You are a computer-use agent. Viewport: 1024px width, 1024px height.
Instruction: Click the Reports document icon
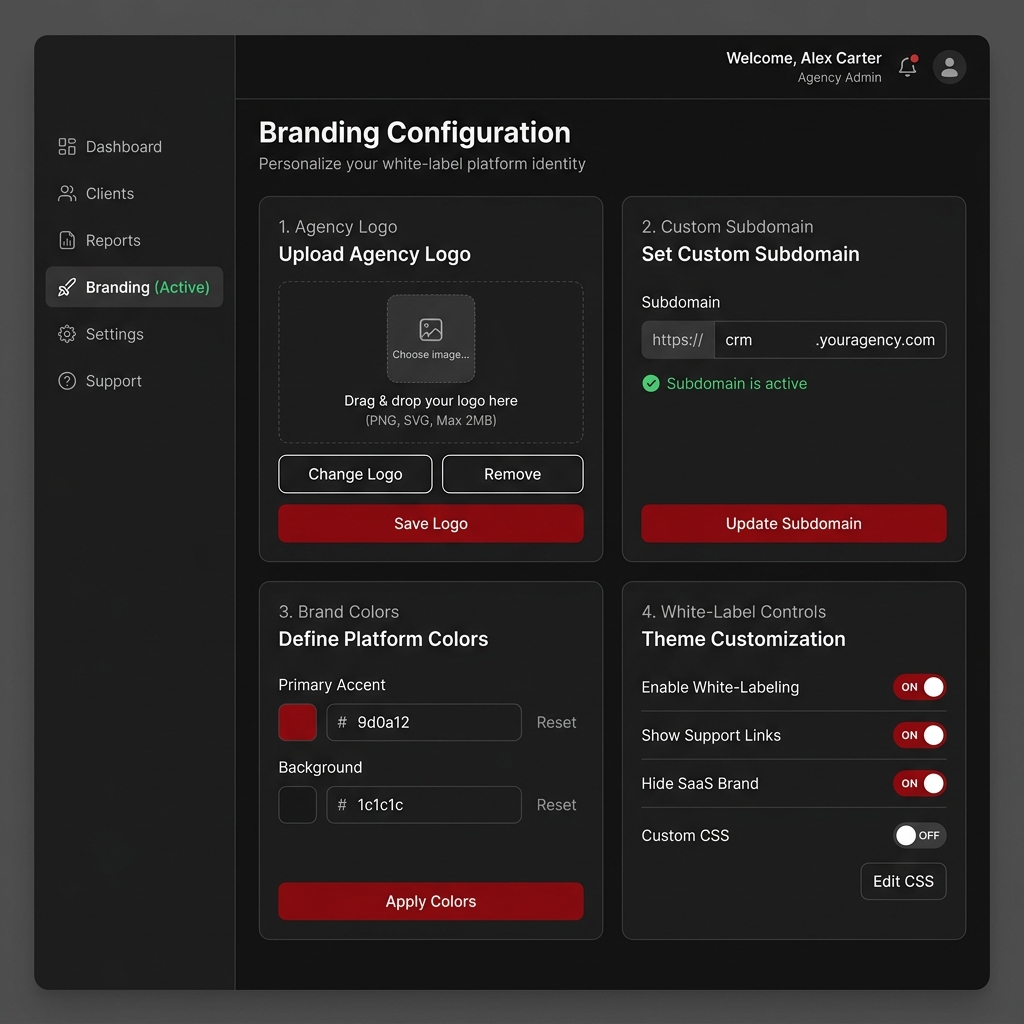click(67, 240)
